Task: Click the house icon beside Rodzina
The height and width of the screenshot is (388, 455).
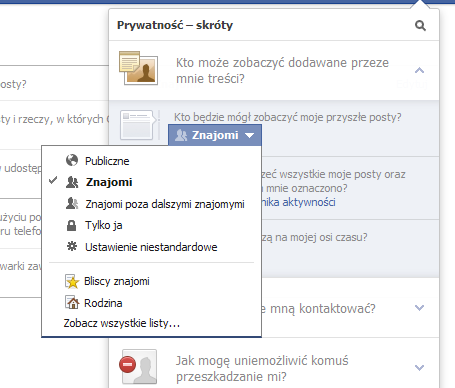Action: (x=72, y=303)
